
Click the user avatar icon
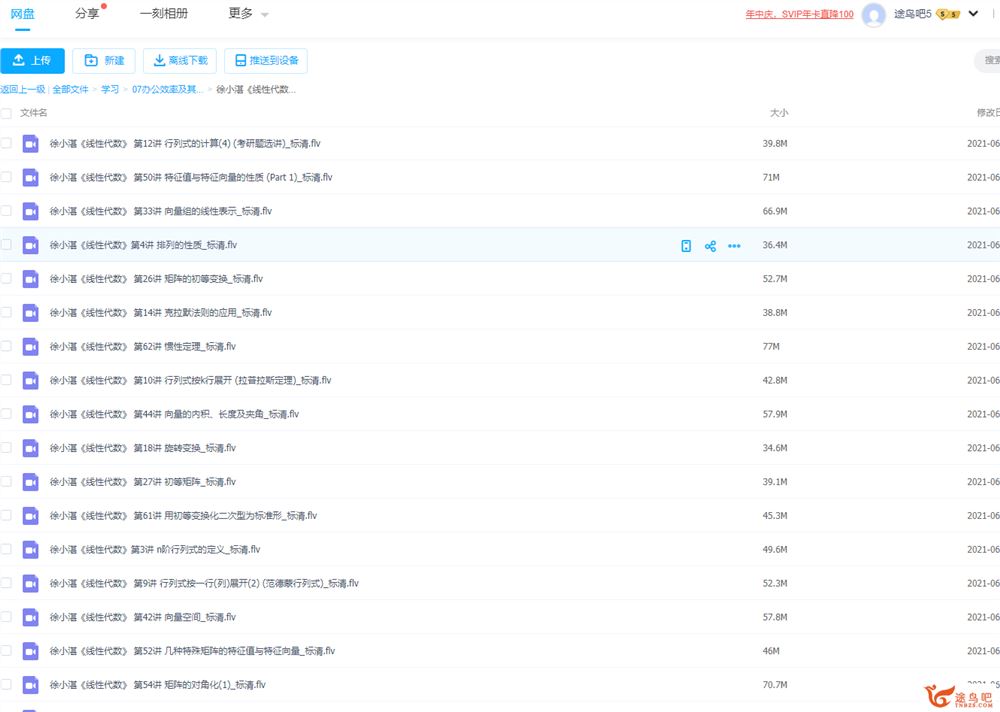873,14
